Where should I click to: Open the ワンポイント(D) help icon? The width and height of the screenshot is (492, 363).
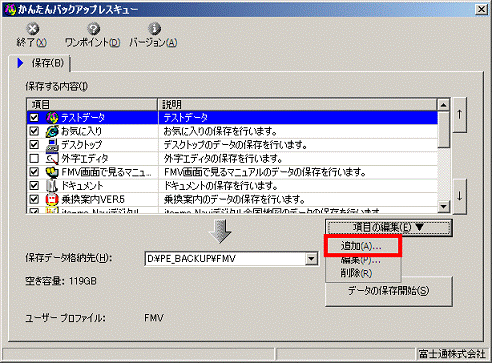click(x=93, y=29)
